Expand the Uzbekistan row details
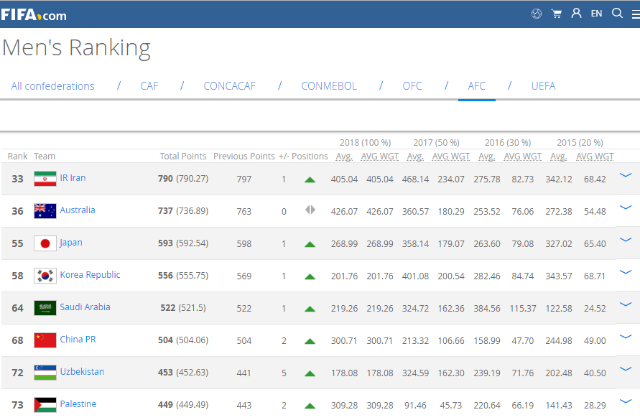Viewport: 640px width, 420px height. (x=625, y=369)
